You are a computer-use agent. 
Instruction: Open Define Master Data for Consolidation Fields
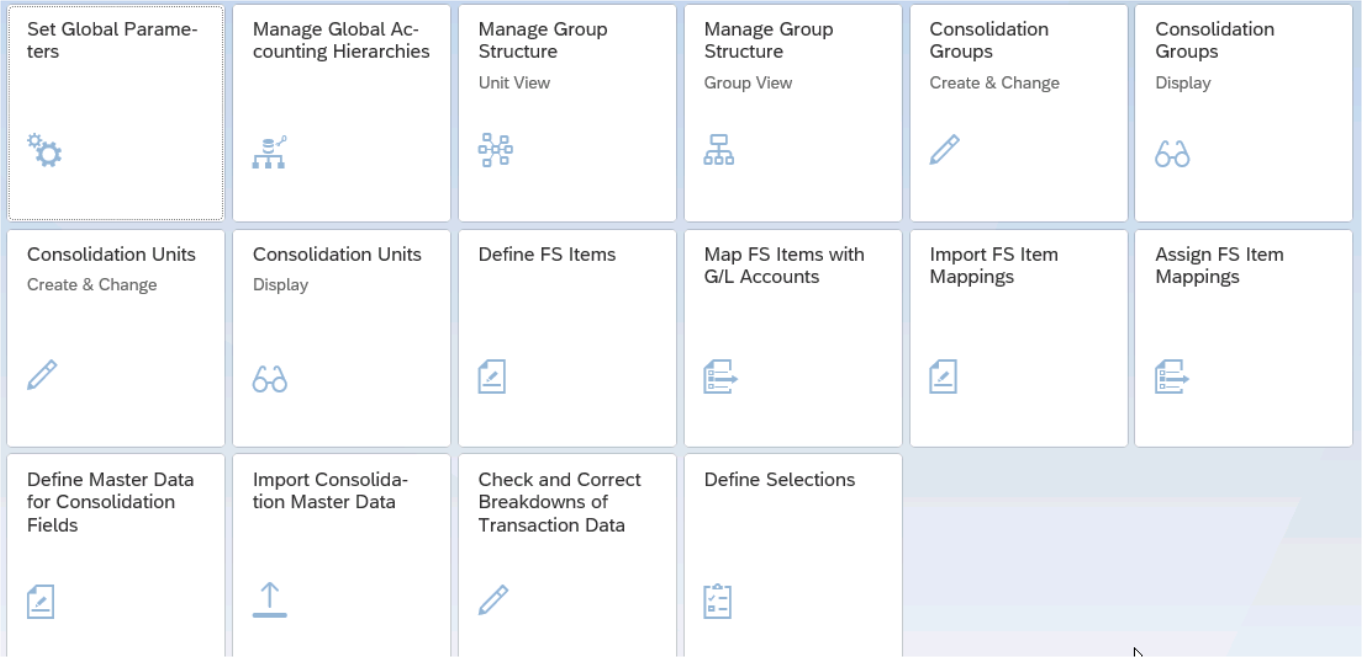click(115, 555)
